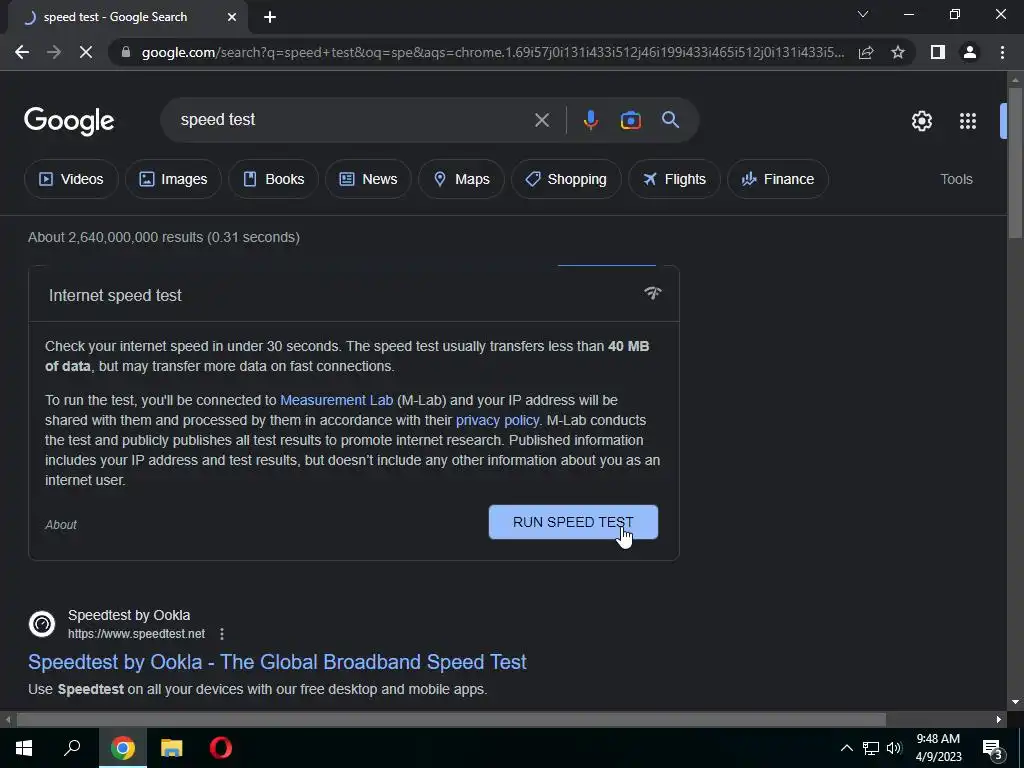Image resolution: width=1024 pixels, height=768 pixels.
Task: Open the Measurement Lab link
Action: point(336,400)
